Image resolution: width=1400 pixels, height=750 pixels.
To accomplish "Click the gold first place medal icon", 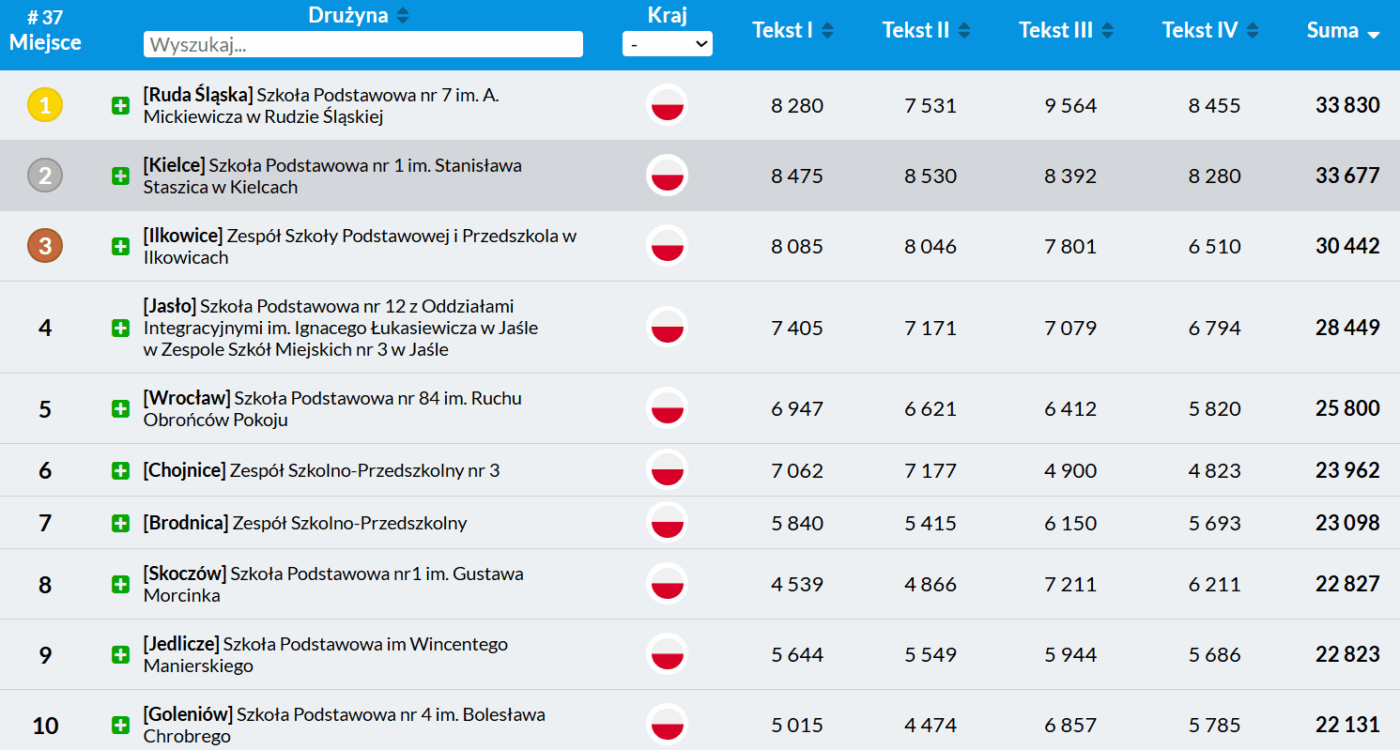I will coord(45,105).
